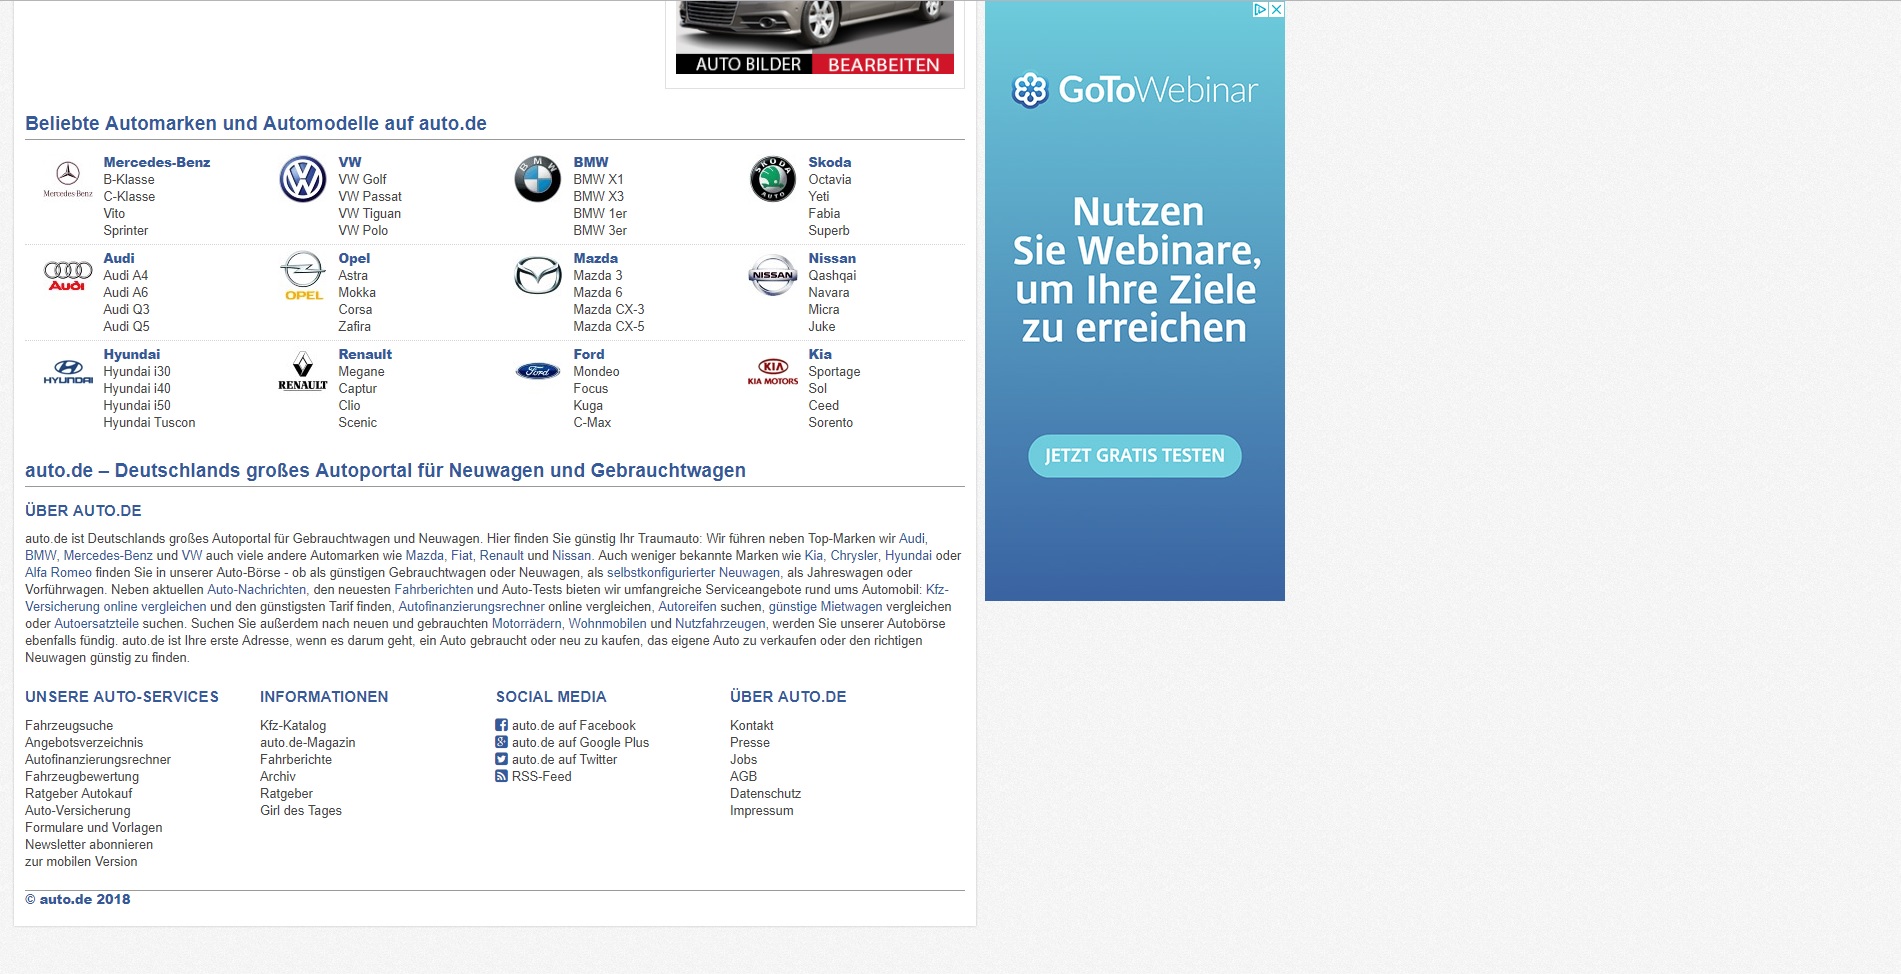Open the Skoda Octavia link
This screenshot has height=974, width=1901.
(x=830, y=179)
